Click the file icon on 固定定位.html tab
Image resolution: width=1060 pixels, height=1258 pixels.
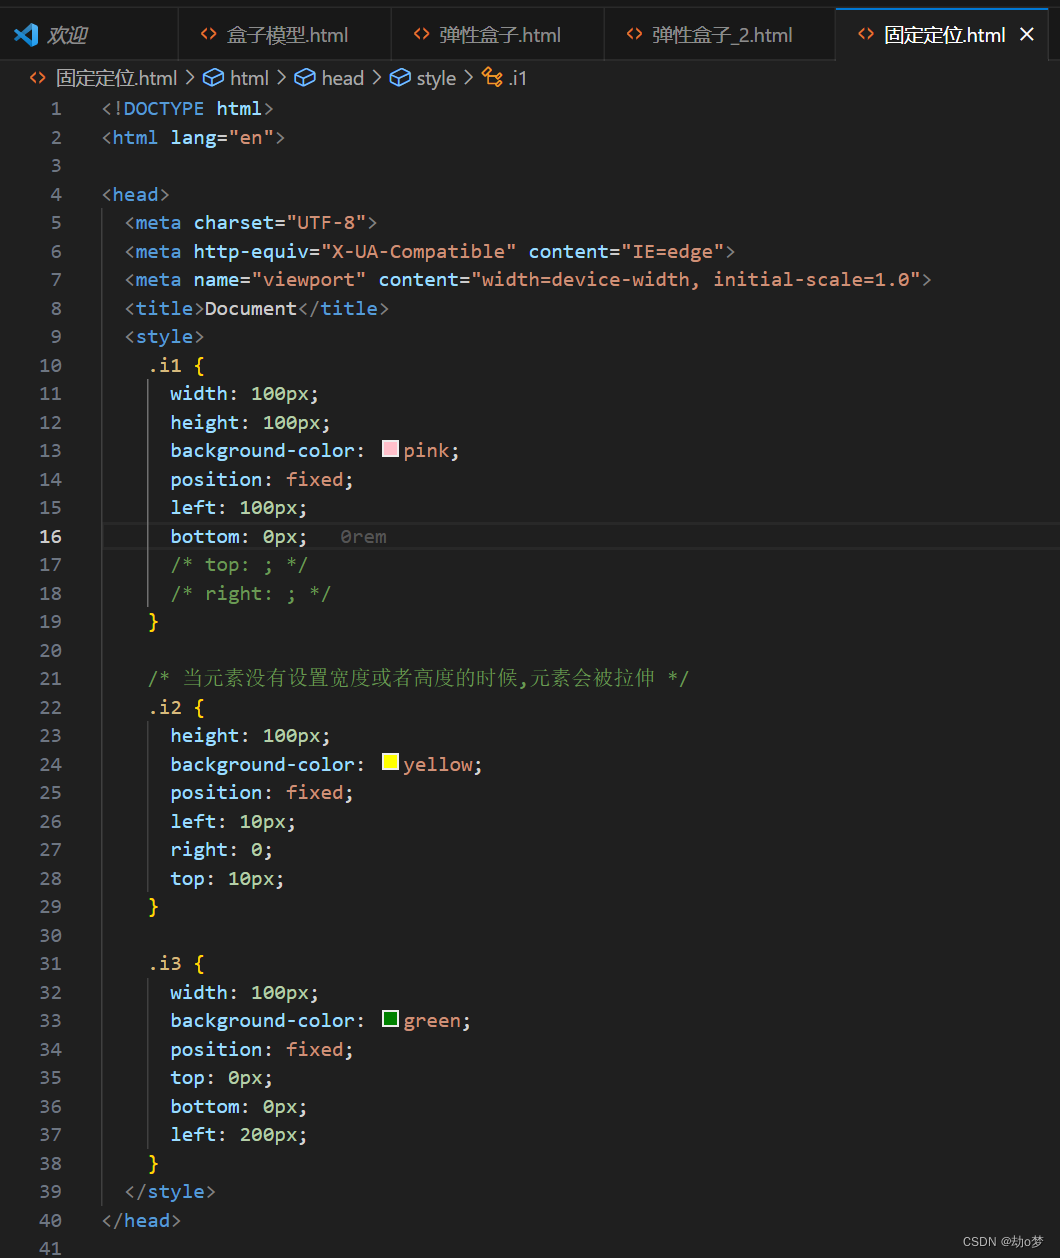point(865,33)
